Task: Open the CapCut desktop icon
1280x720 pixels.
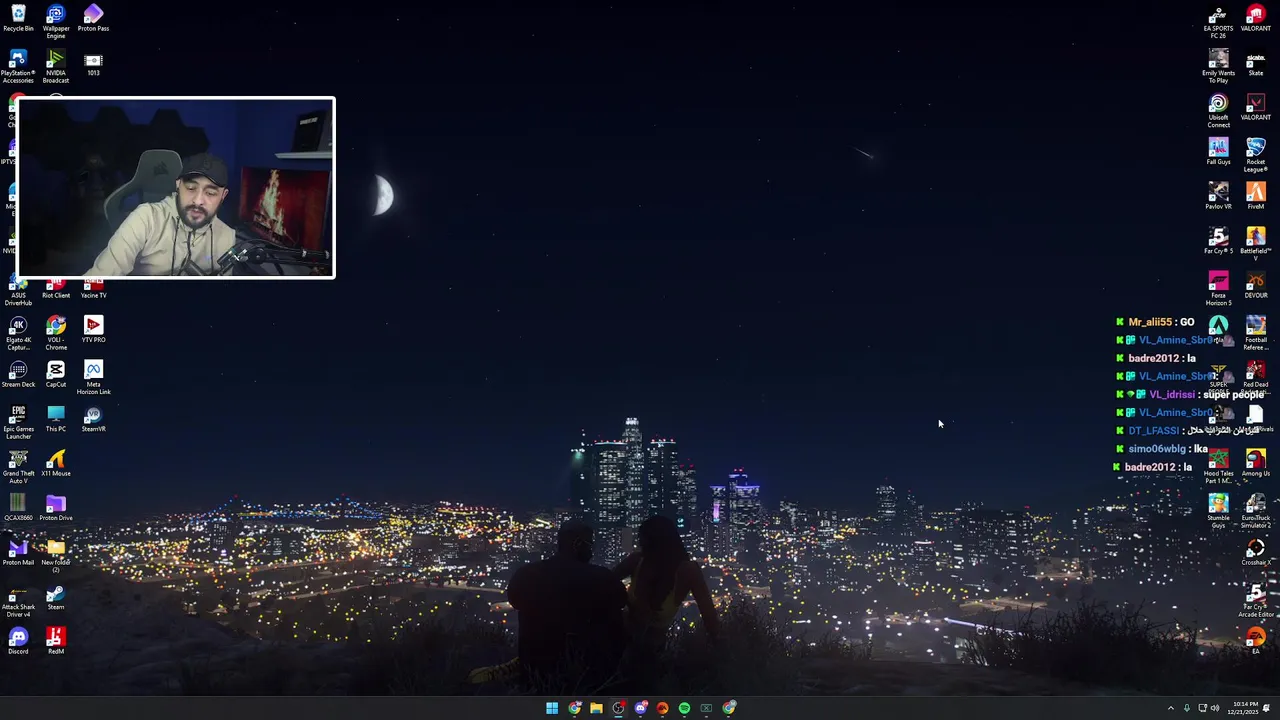Action: pos(56,375)
